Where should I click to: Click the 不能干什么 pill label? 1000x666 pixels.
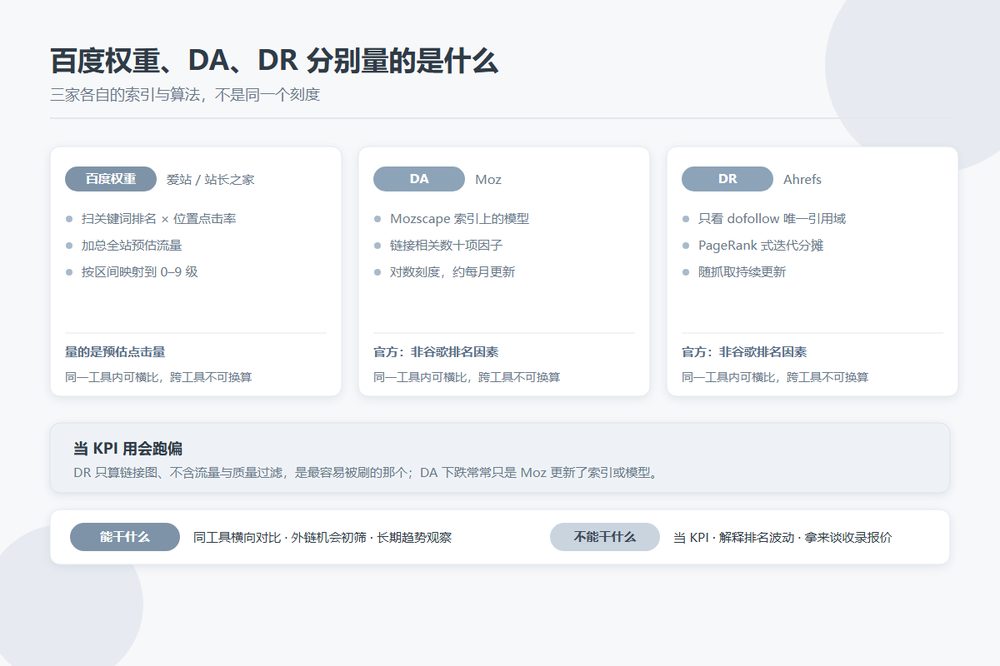tap(605, 537)
